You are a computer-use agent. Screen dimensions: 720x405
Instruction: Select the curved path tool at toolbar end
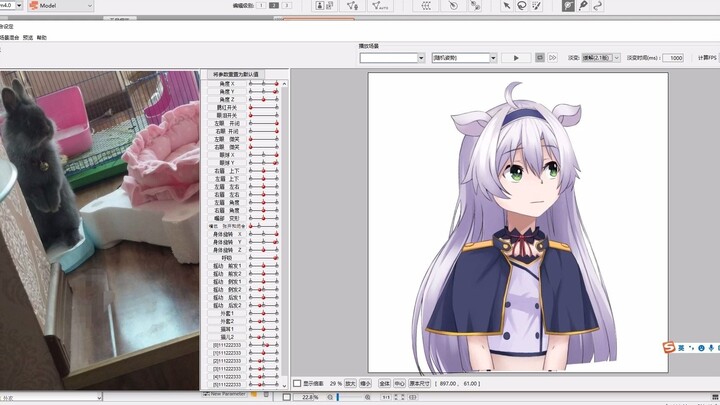click(x=597, y=6)
